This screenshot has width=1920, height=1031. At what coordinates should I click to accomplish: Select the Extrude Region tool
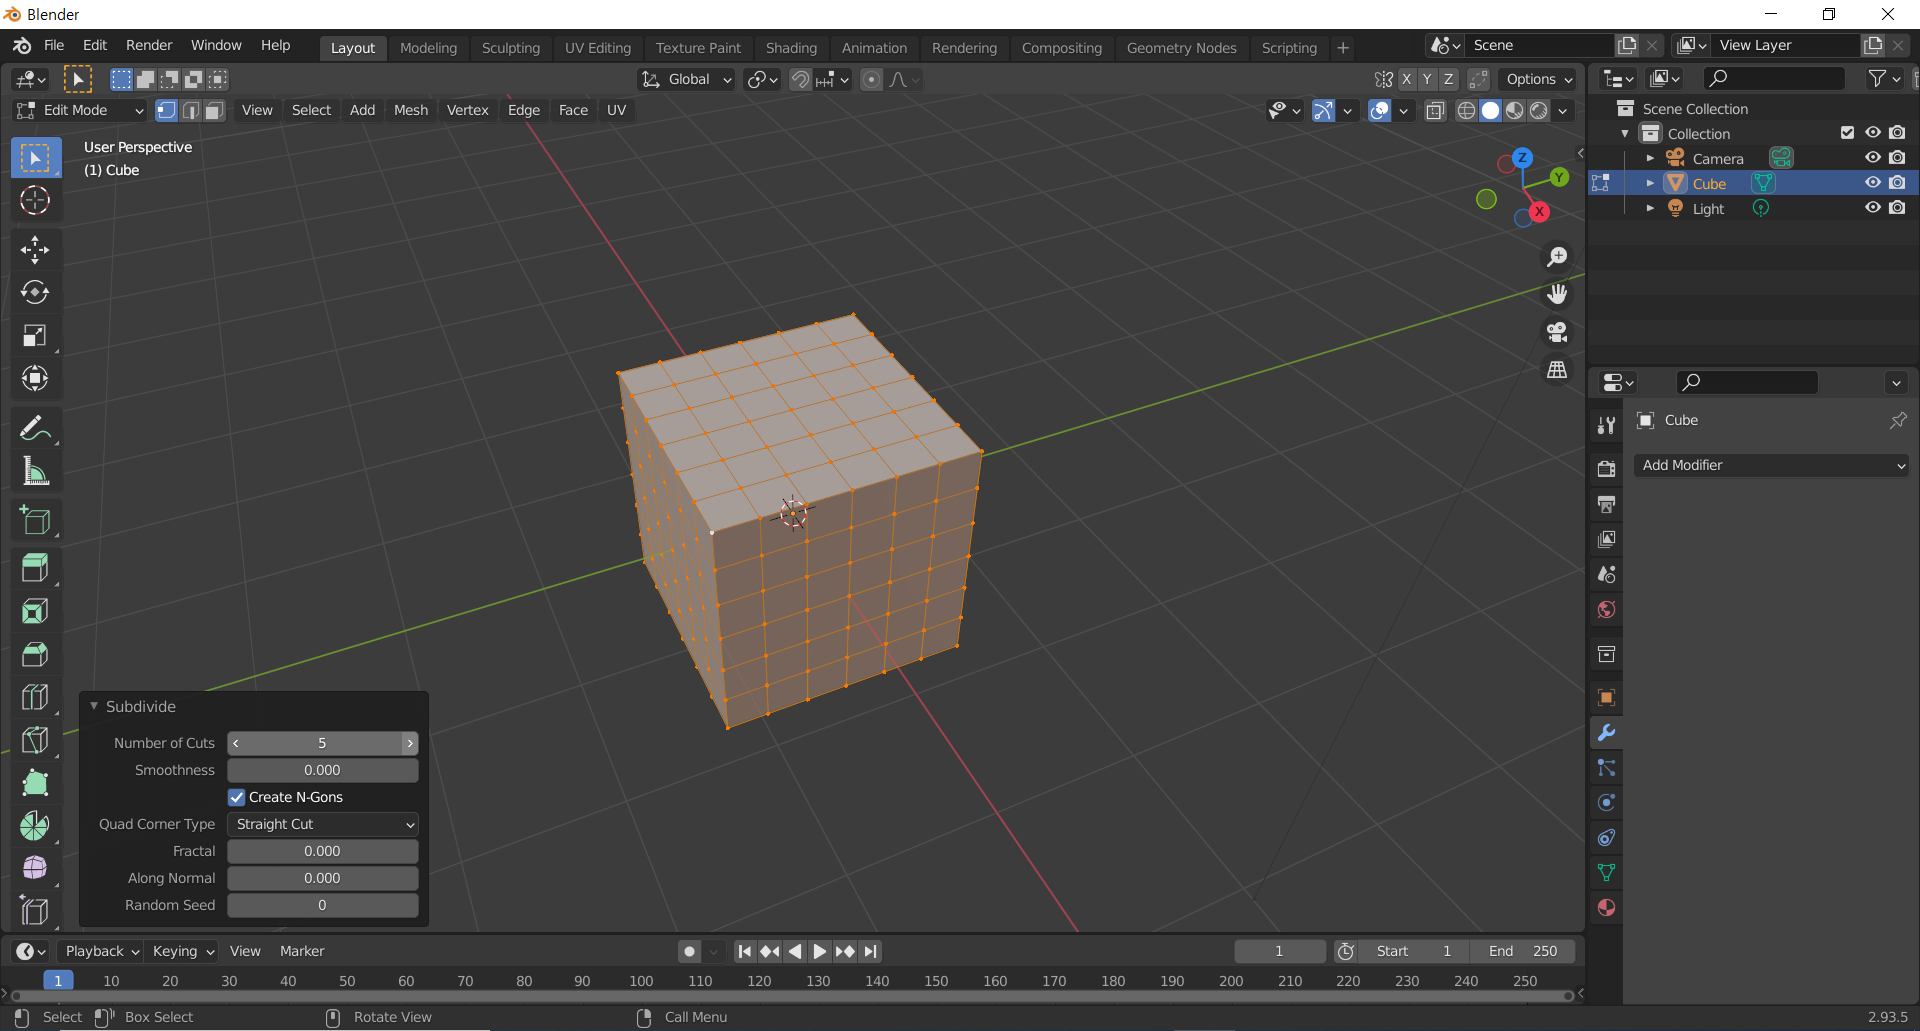coord(35,568)
